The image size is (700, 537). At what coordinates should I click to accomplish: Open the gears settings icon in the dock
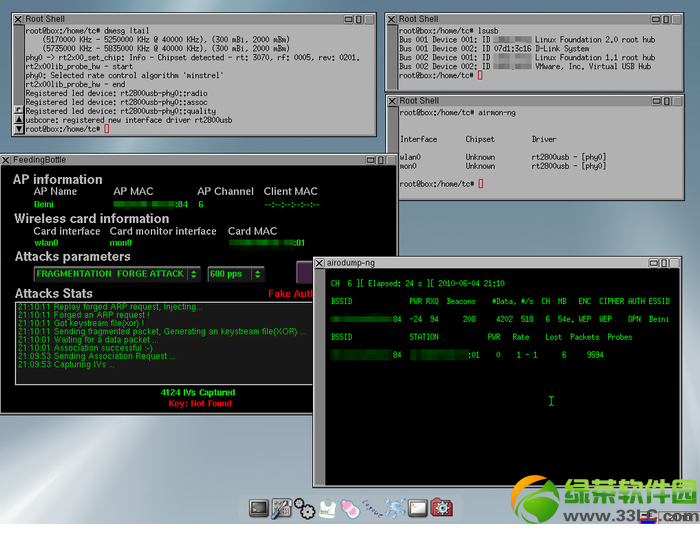click(304, 508)
